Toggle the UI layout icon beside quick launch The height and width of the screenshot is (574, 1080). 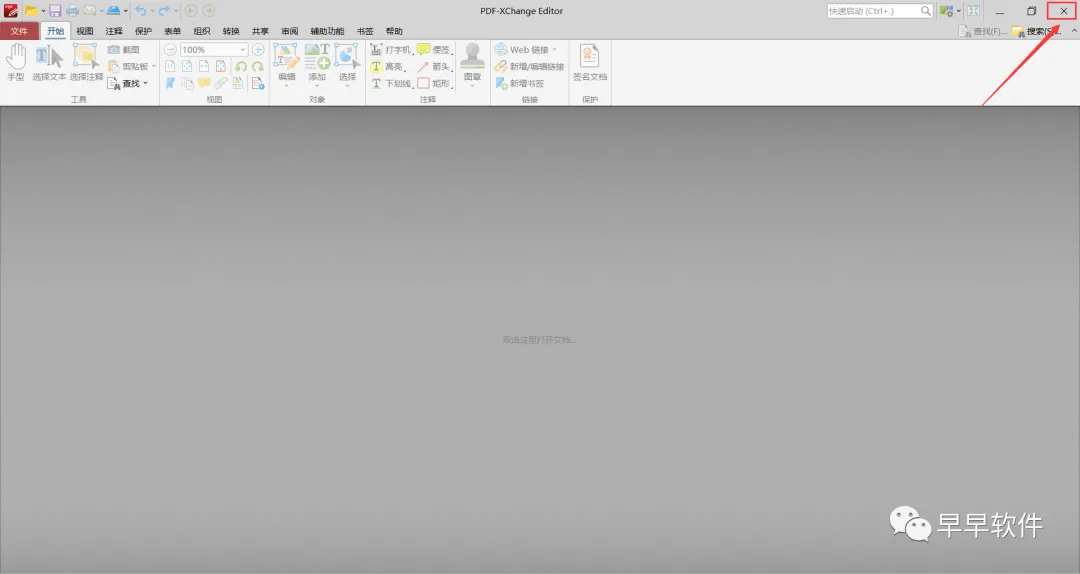pos(947,10)
